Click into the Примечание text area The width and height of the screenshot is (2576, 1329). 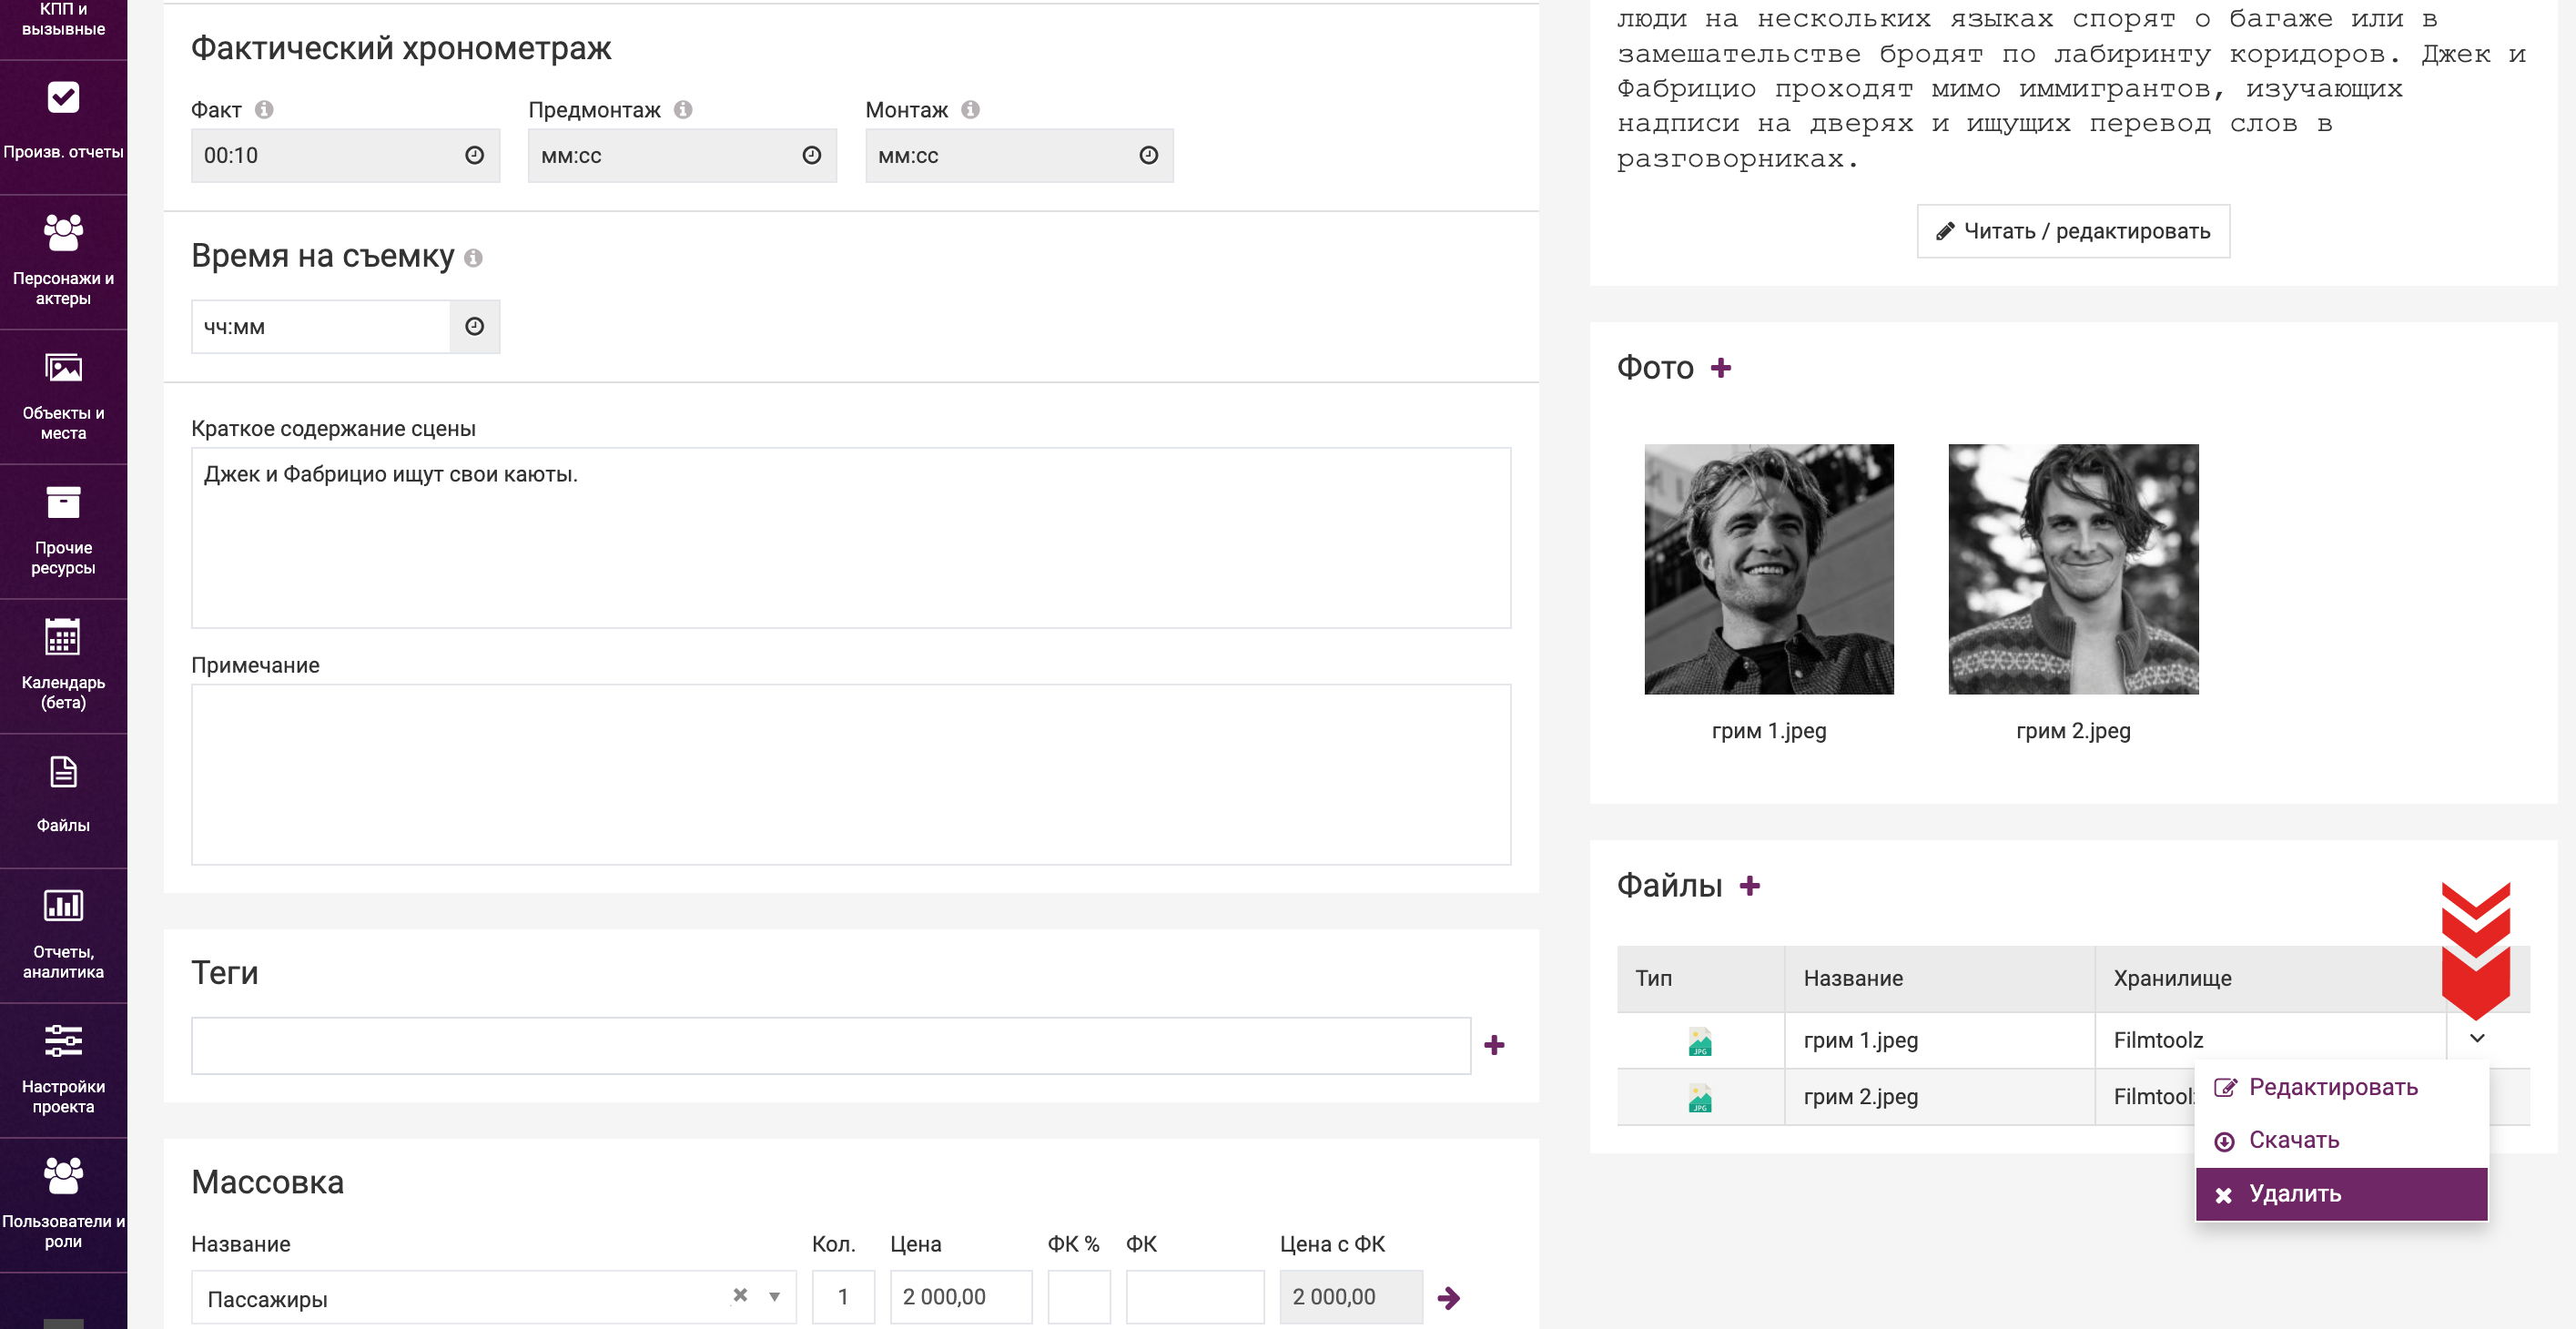coord(850,774)
